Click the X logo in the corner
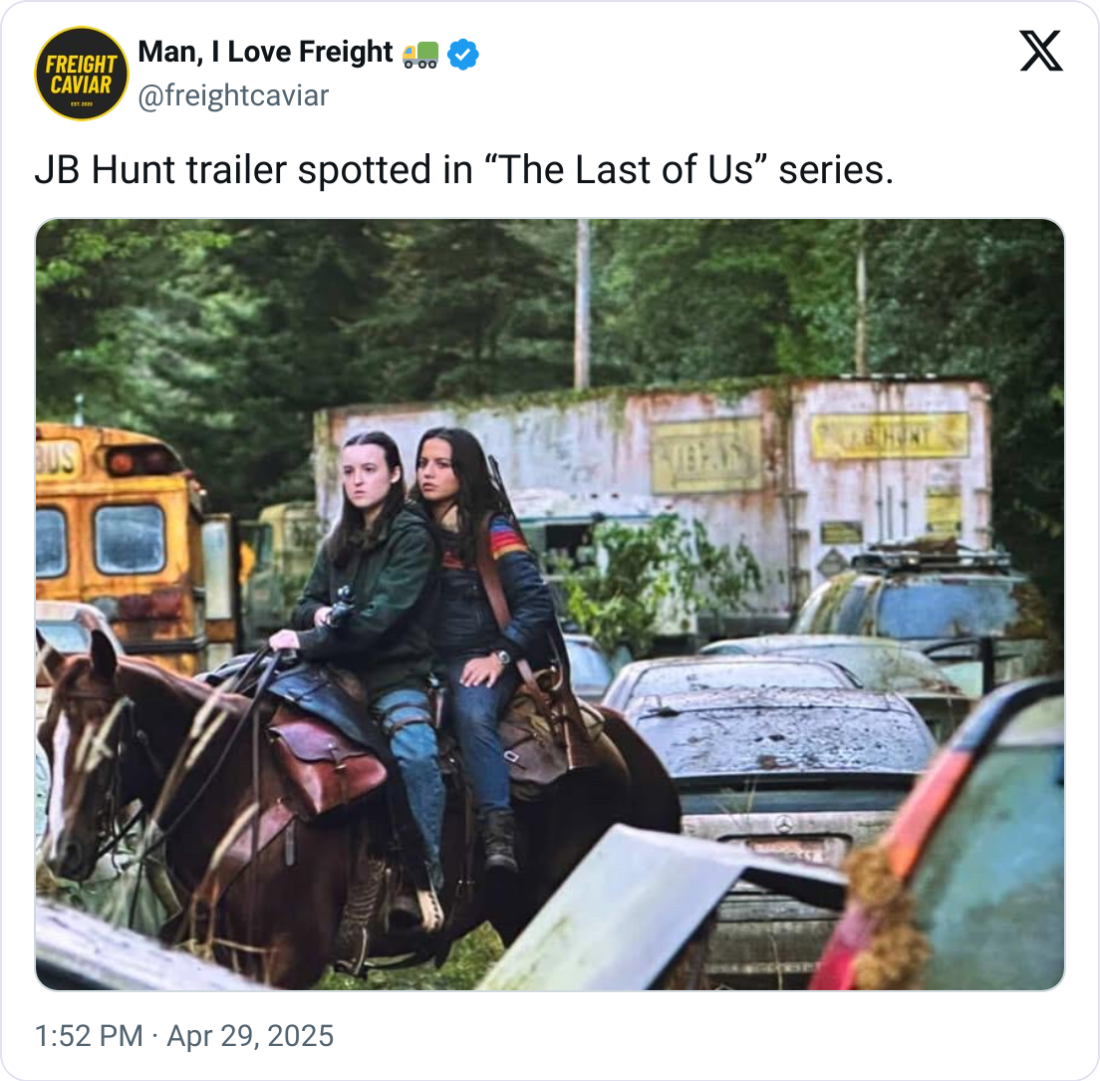The height and width of the screenshot is (1081, 1100). 1040,51
